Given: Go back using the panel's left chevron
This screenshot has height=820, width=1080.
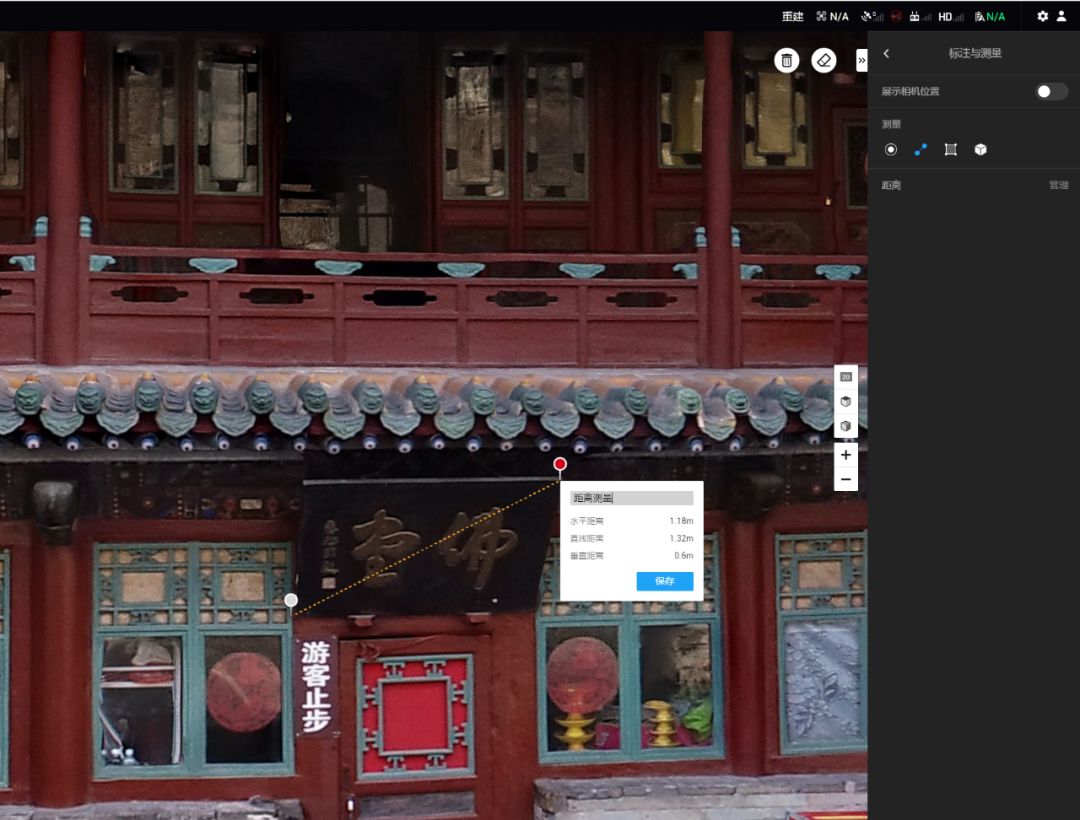Looking at the screenshot, I should click(886, 54).
